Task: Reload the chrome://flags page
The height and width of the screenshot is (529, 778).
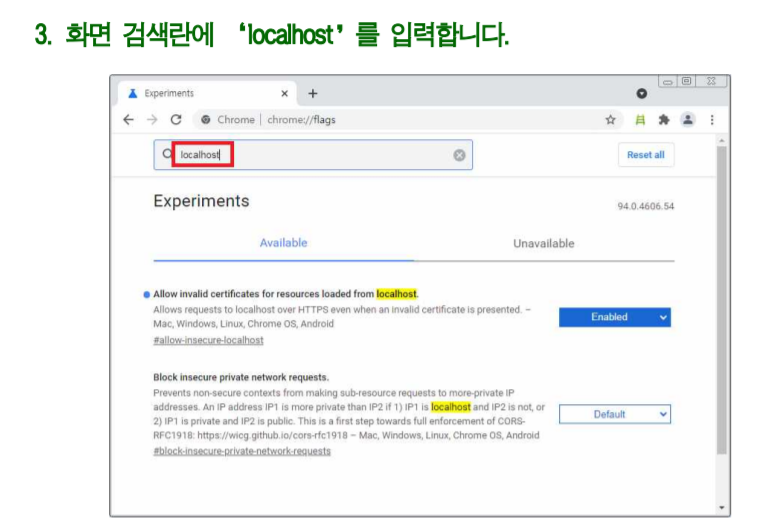Action: click(176, 120)
